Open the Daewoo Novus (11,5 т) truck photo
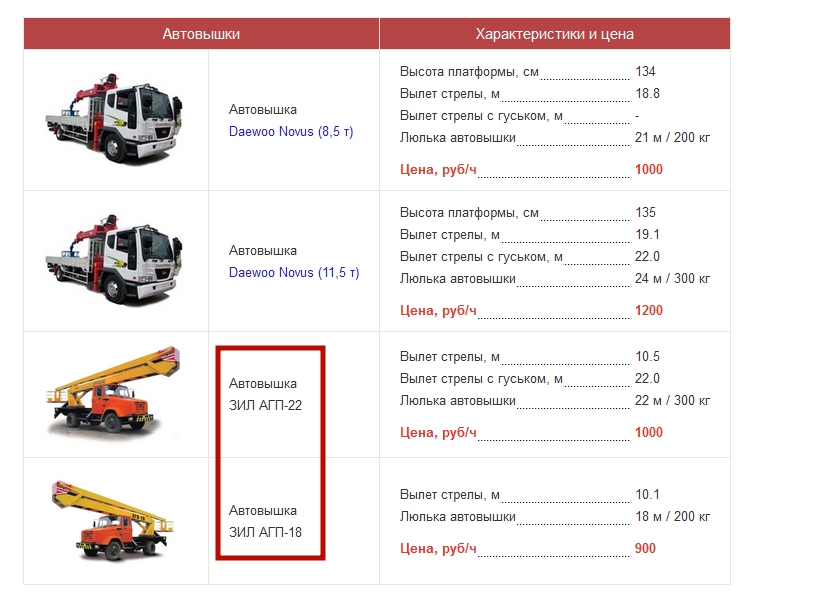Screen dimensions: 813x604 point(113,261)
